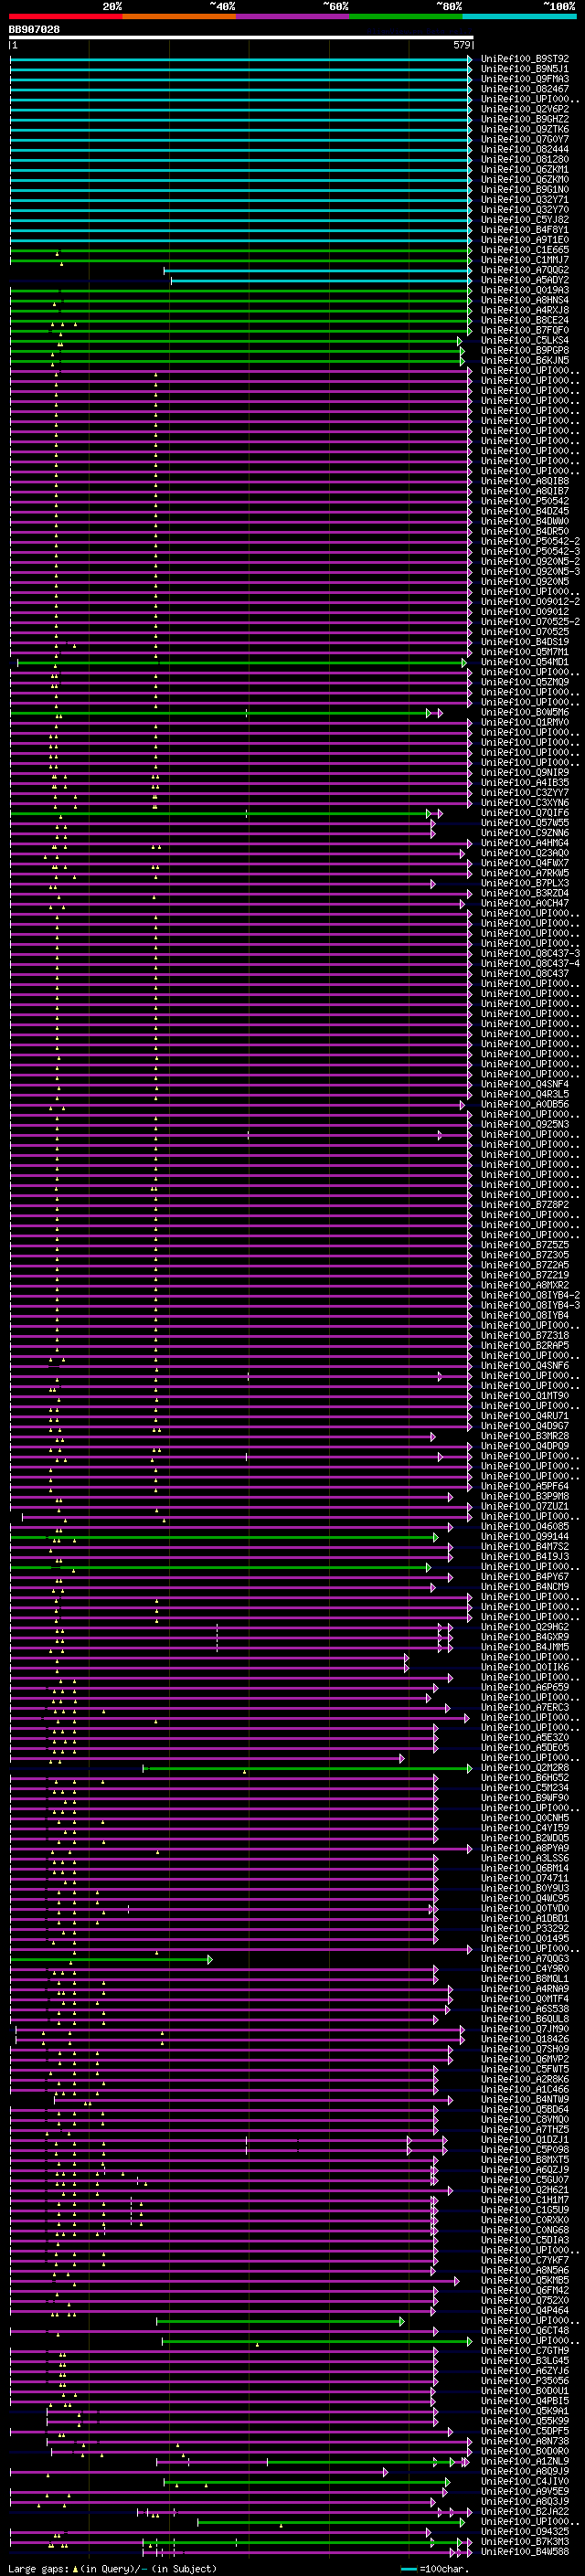
Task: Select hit label UniRef100_O46085
Action: (525, 1526)
